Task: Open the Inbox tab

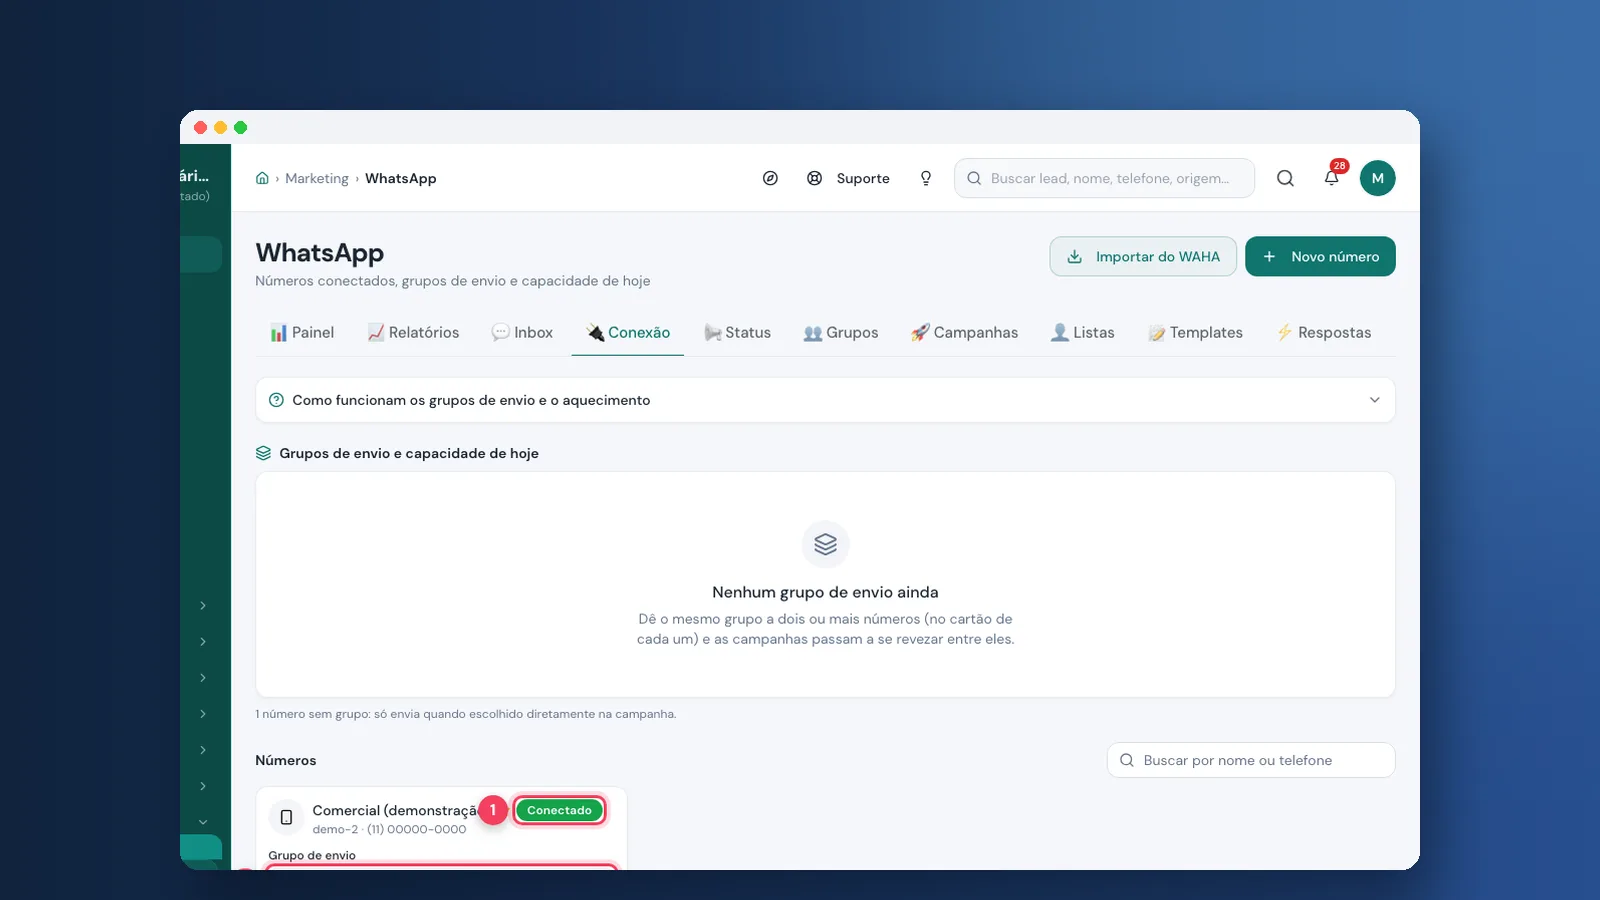Action: pos(522,333)
